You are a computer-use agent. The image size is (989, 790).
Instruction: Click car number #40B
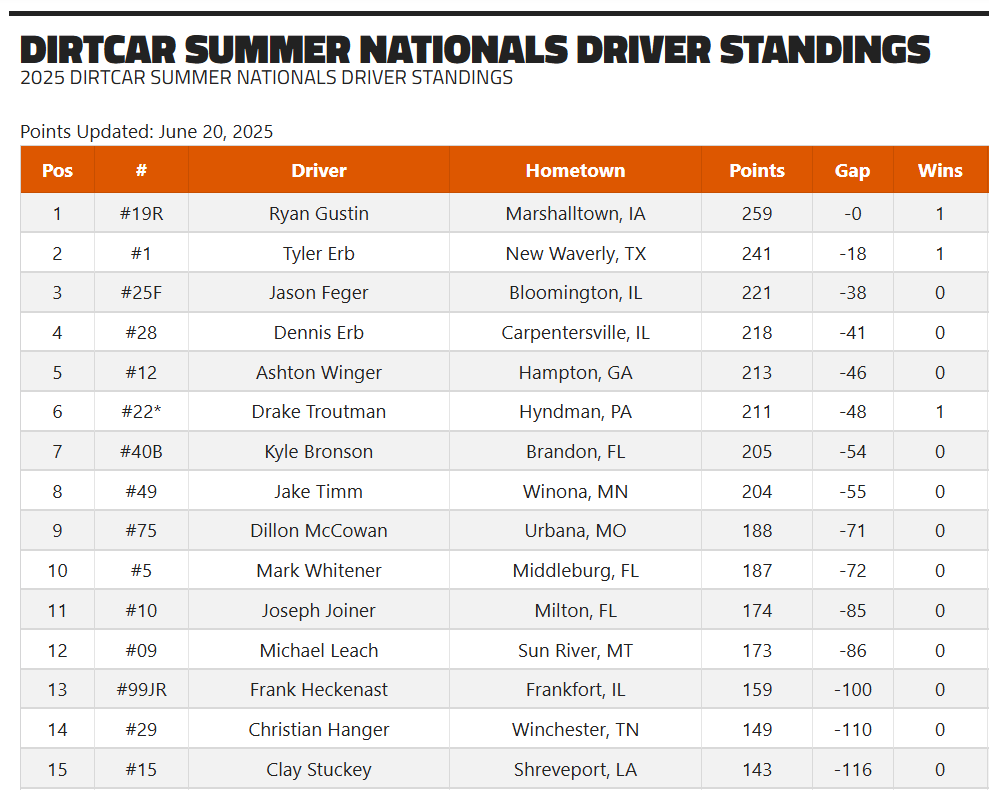(141, 451)
